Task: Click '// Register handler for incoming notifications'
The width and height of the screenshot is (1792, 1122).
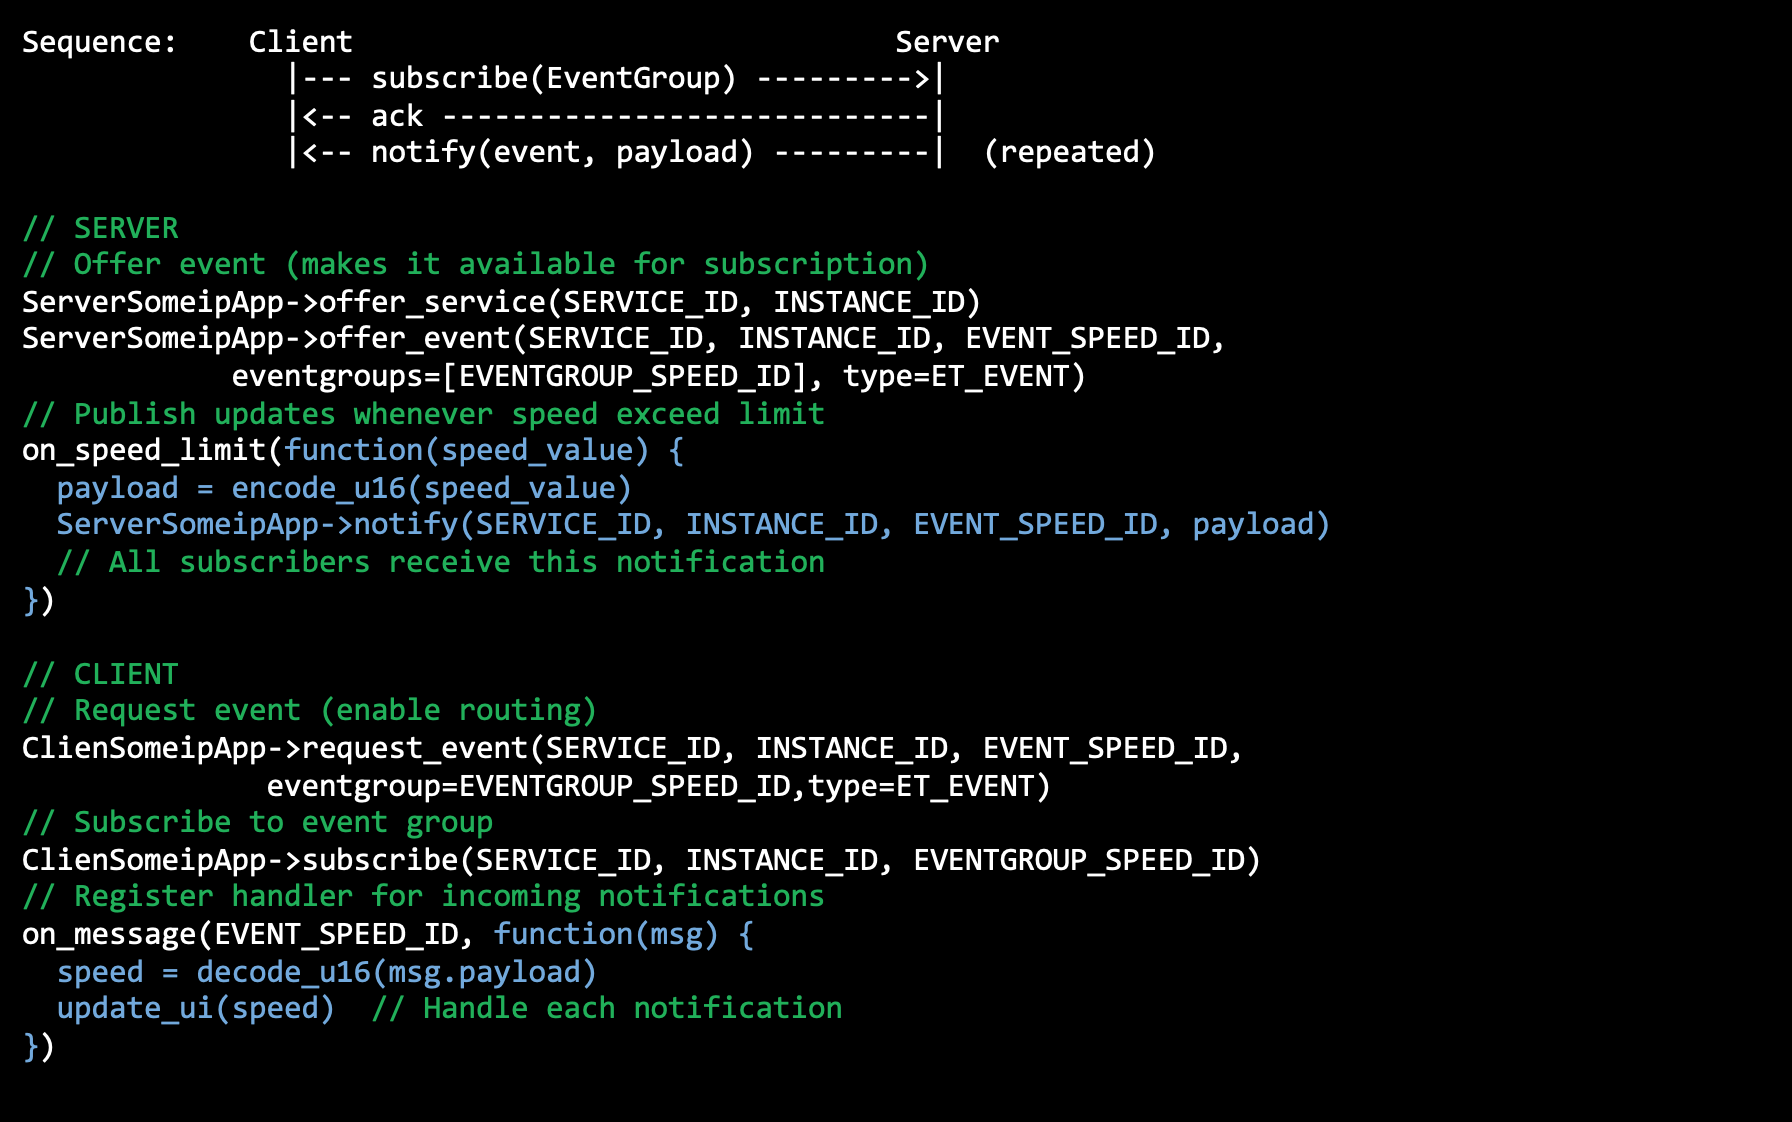Action: click(423, 896)
